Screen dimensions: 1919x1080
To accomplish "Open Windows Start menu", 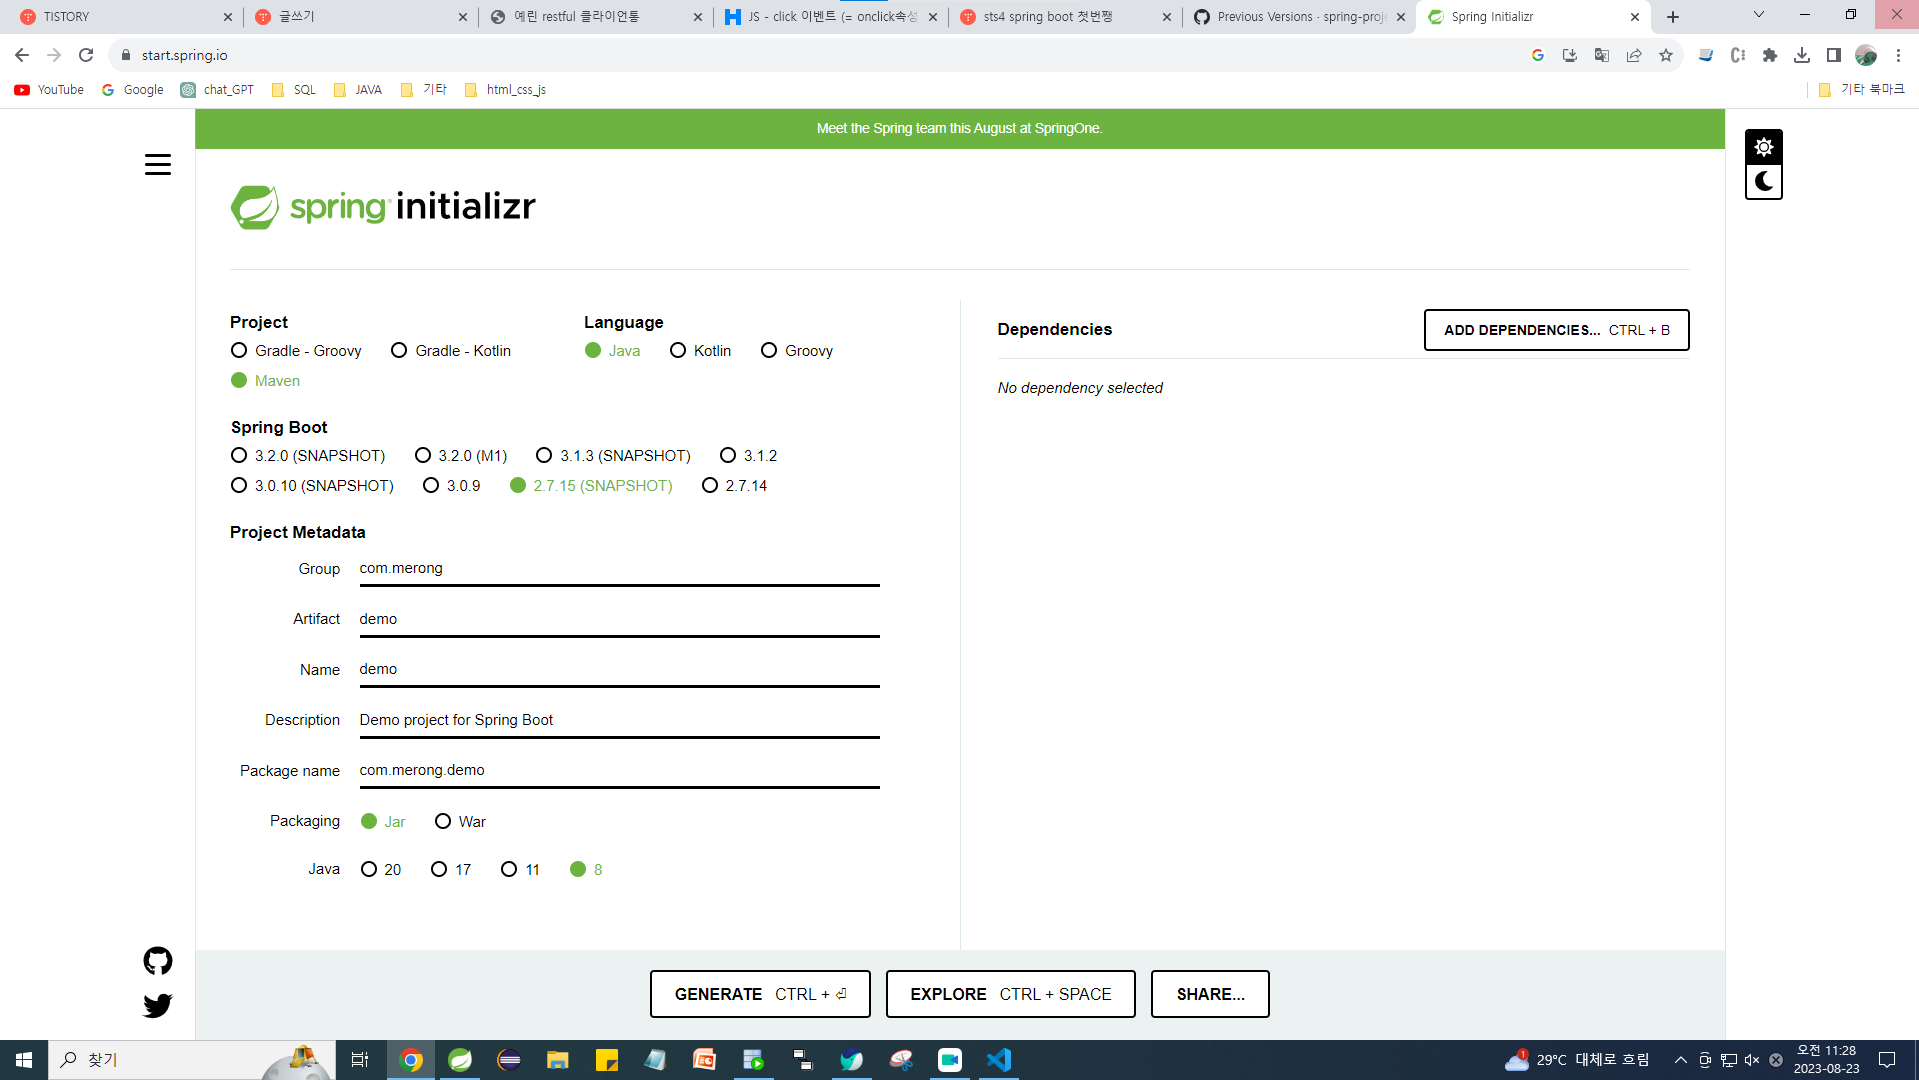I will pyautogui.click(x=24, y=1060).
